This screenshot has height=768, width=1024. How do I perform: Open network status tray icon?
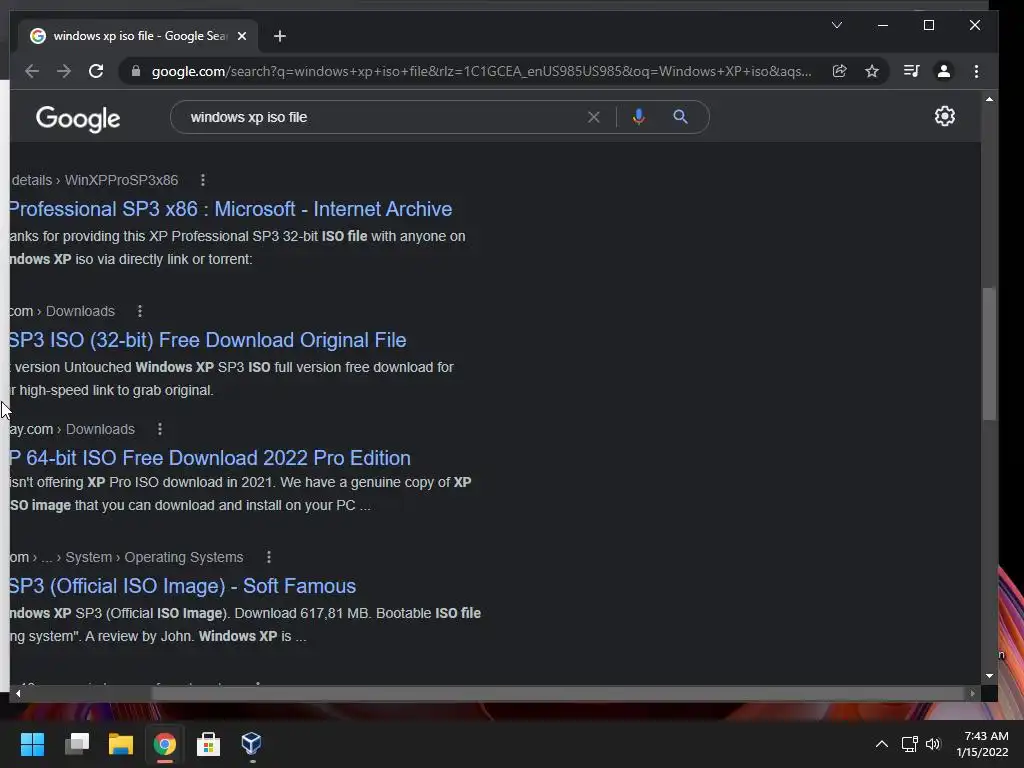[909, 744]
